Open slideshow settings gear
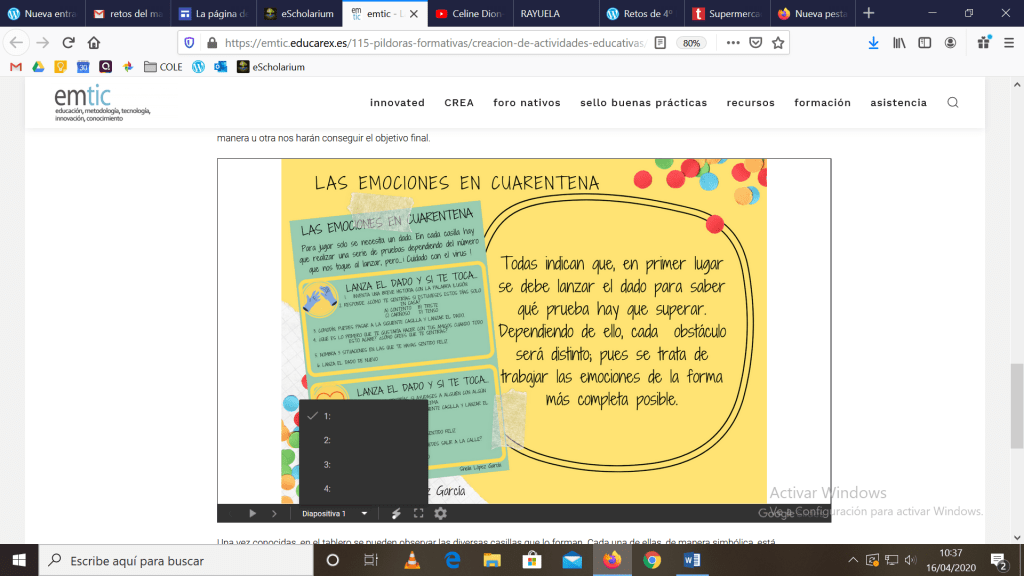This screenshot has height=576, width=1024. 440,513
